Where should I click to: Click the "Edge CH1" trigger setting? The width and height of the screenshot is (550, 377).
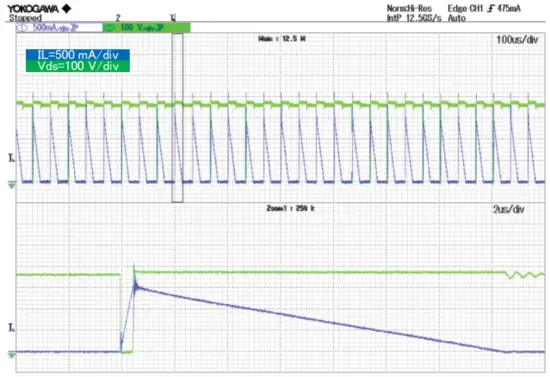tap(465, 8)
